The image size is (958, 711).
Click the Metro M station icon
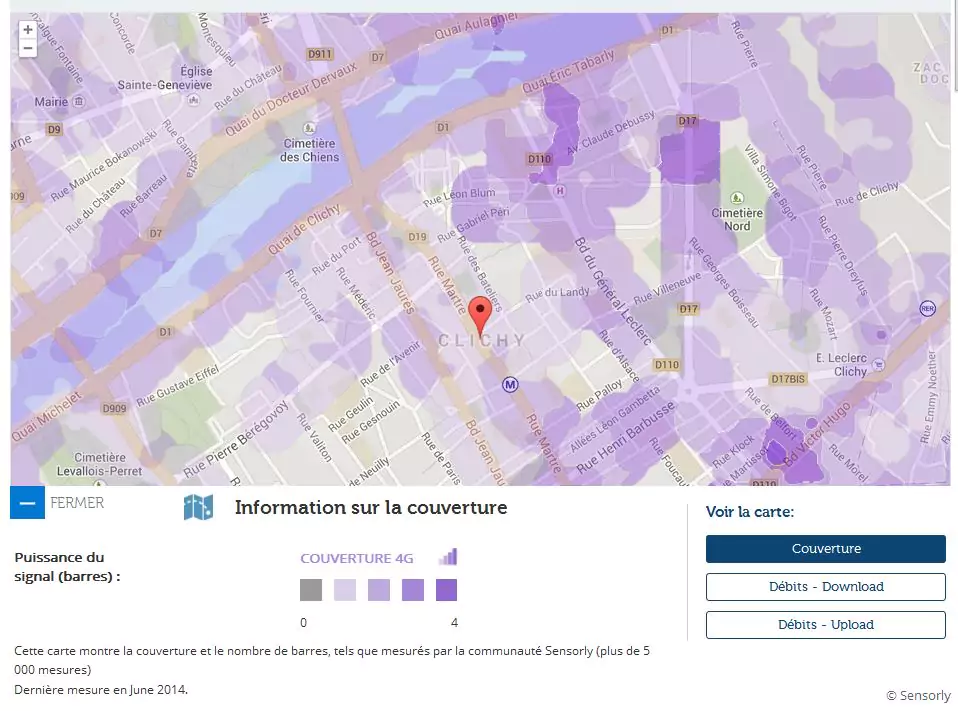pyautogui.click(x=510, y=383)
